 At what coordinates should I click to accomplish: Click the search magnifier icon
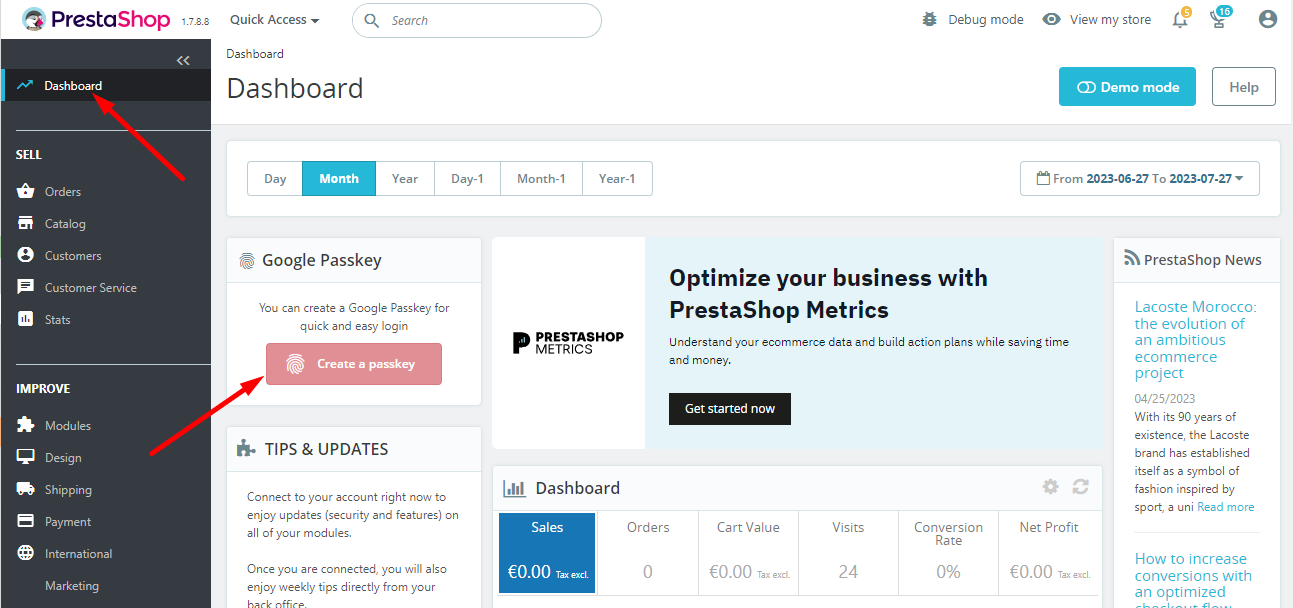tap(372, 20)
